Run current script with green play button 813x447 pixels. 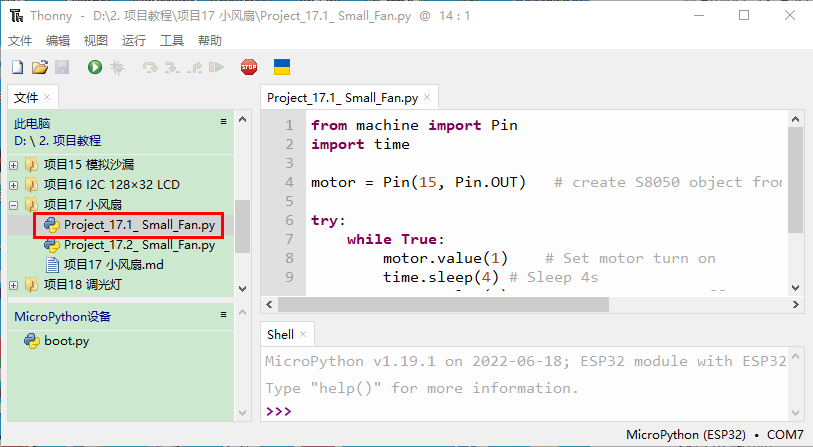click(x=94, y=67)
